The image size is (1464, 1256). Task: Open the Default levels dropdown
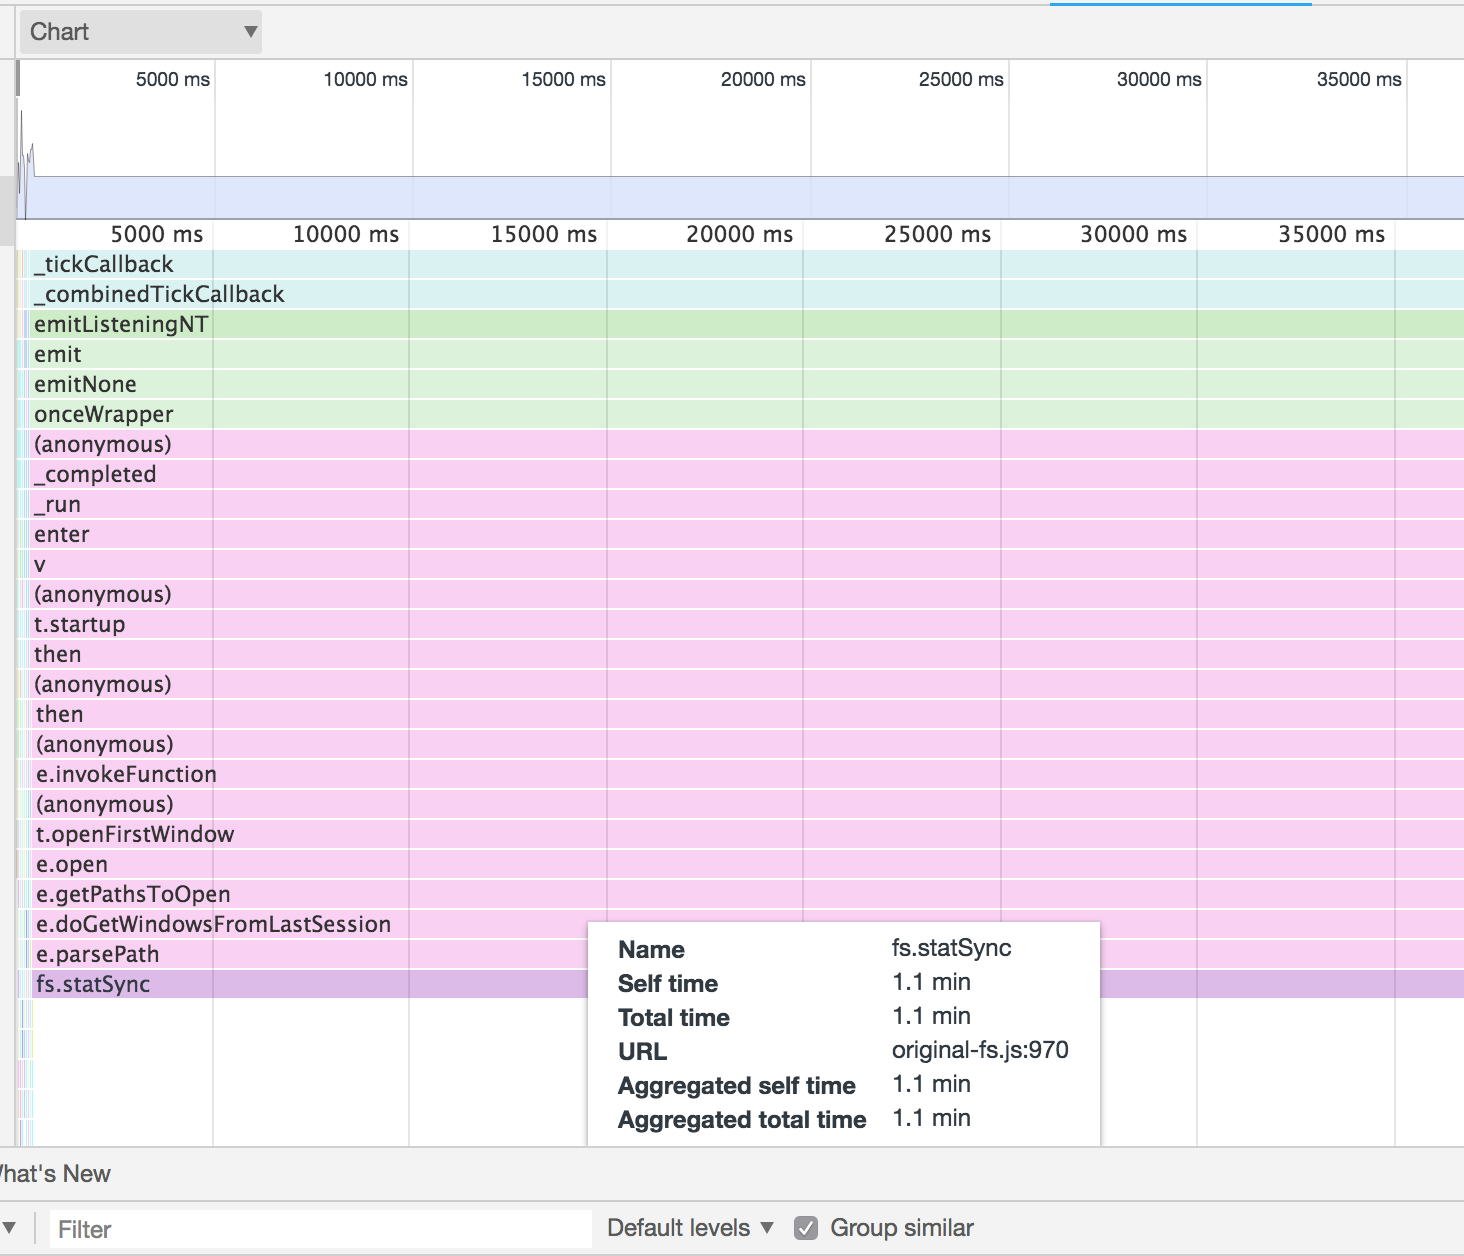(688, 1227)
